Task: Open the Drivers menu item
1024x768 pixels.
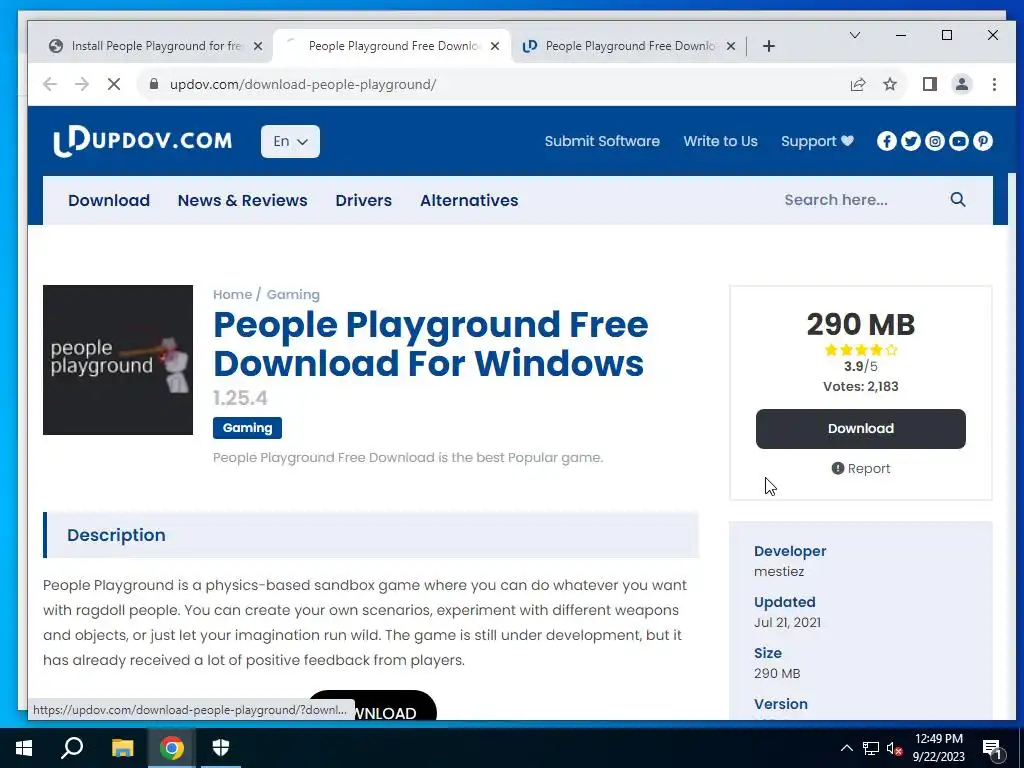Action: pos(364,200)
